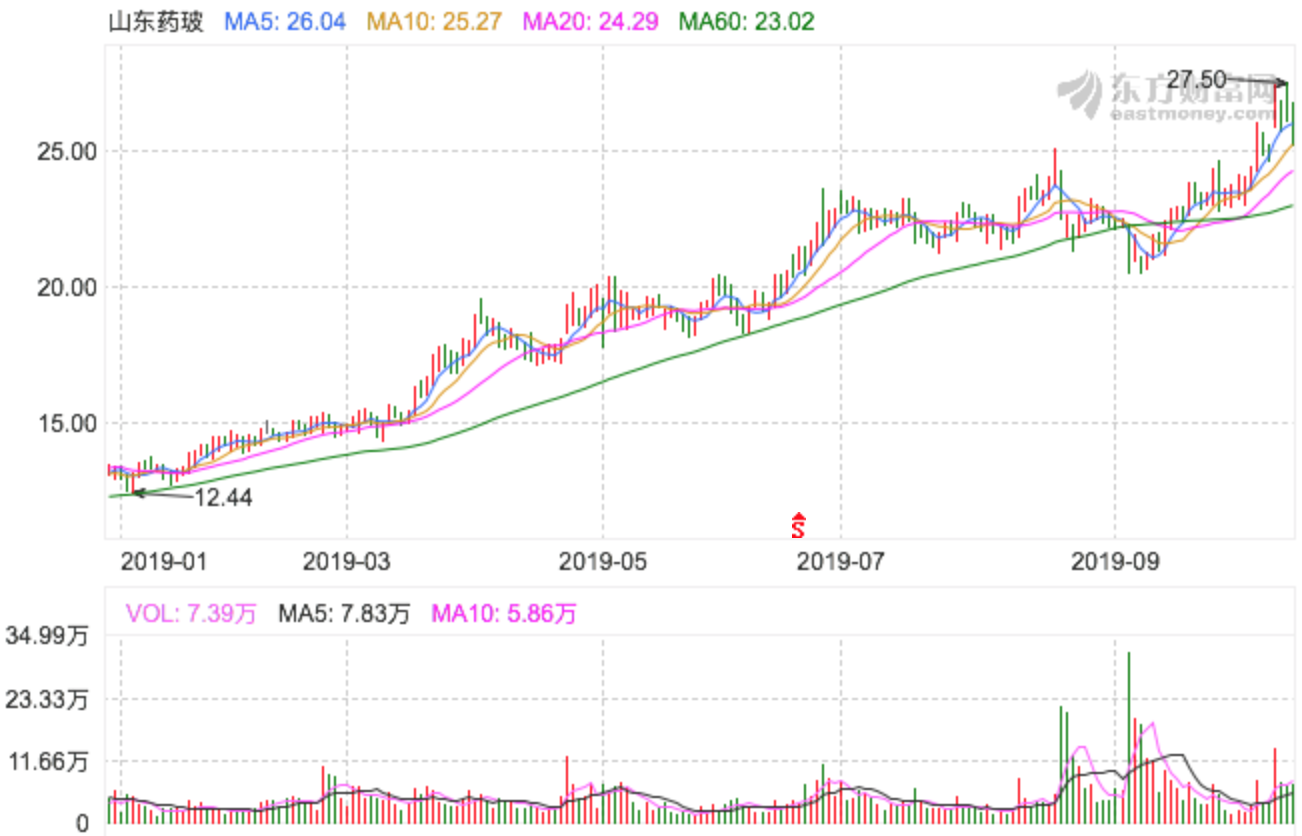Click the volume MA10: 5.86万 label
1302x836 pixels.
coord(503,614)
